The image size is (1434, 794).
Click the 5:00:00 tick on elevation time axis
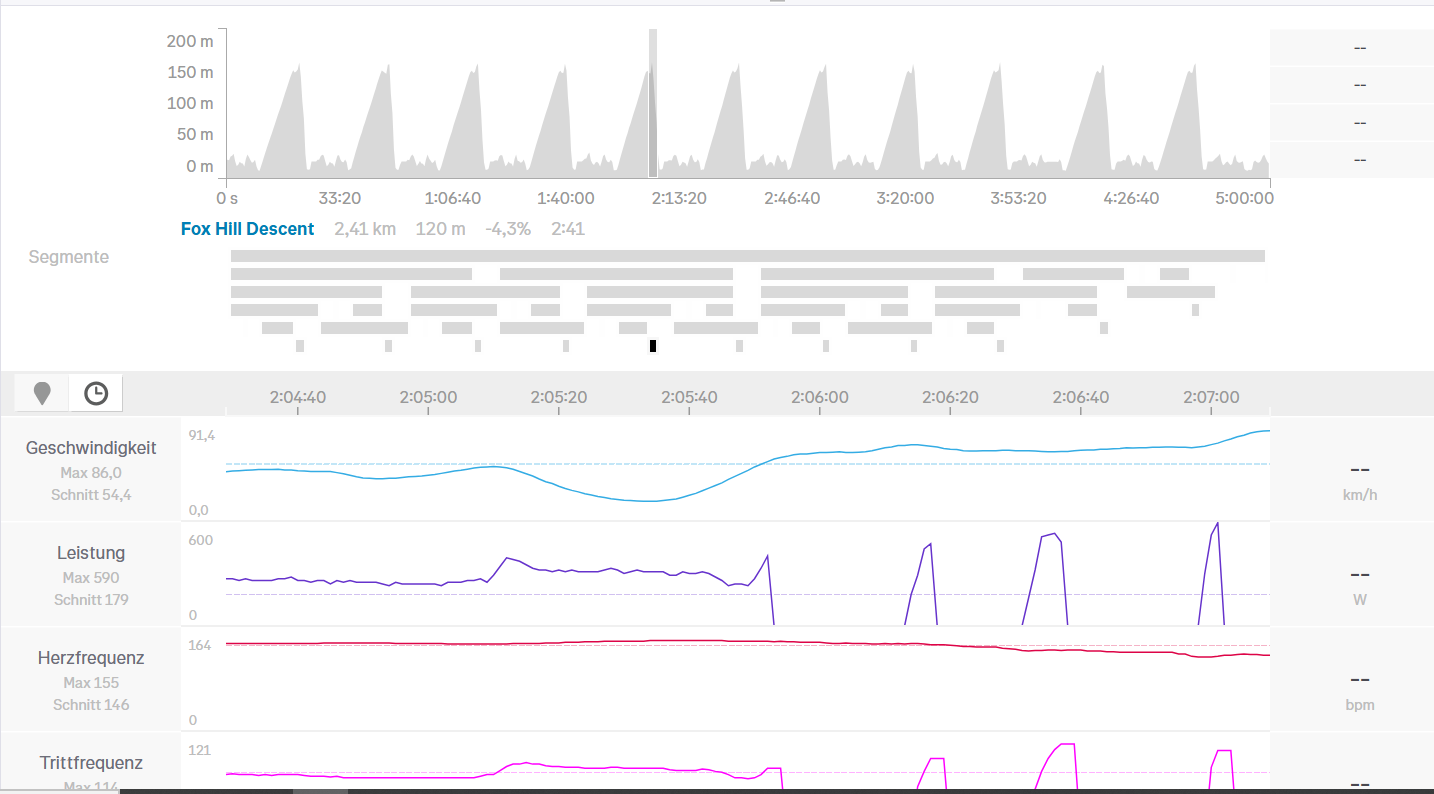pos(1243,198)
